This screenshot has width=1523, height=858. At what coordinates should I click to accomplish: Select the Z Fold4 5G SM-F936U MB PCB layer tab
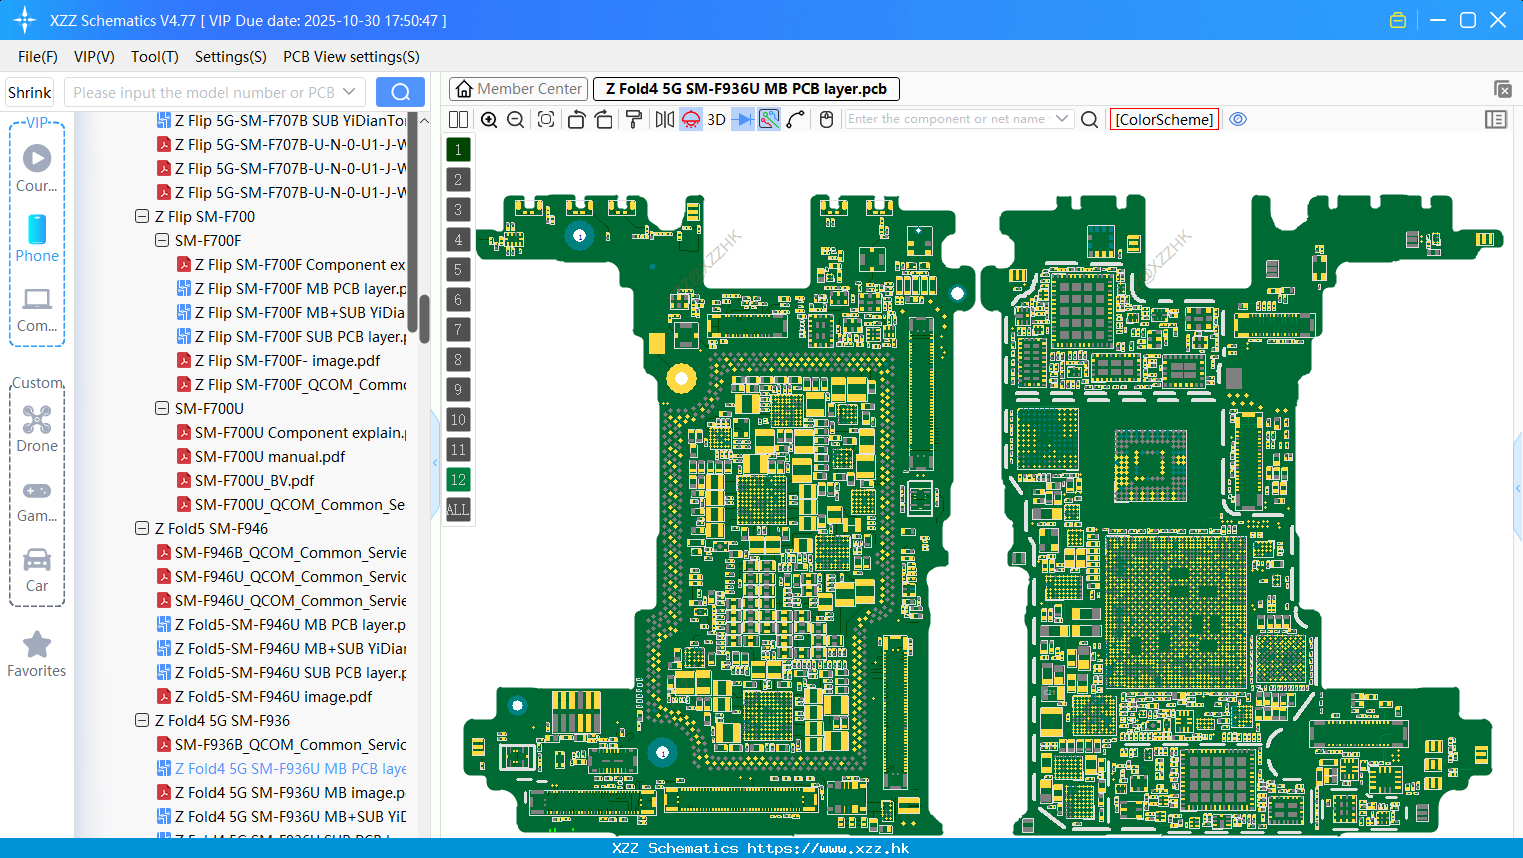(746, 89)
